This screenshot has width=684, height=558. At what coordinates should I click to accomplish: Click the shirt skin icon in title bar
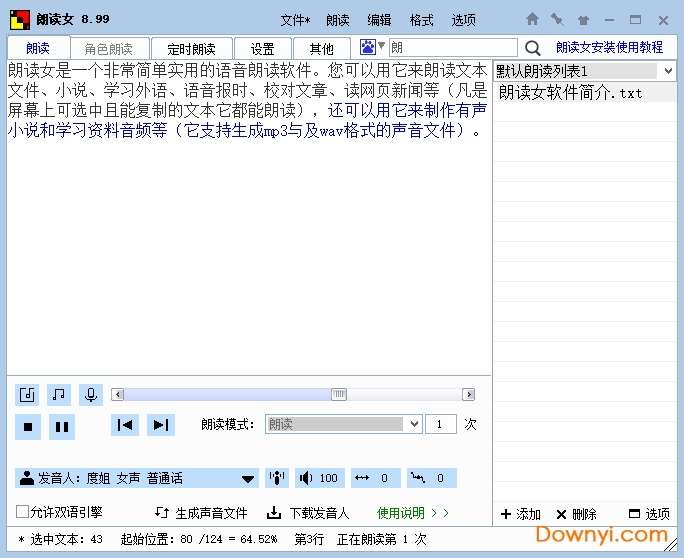tap(583, 19)
